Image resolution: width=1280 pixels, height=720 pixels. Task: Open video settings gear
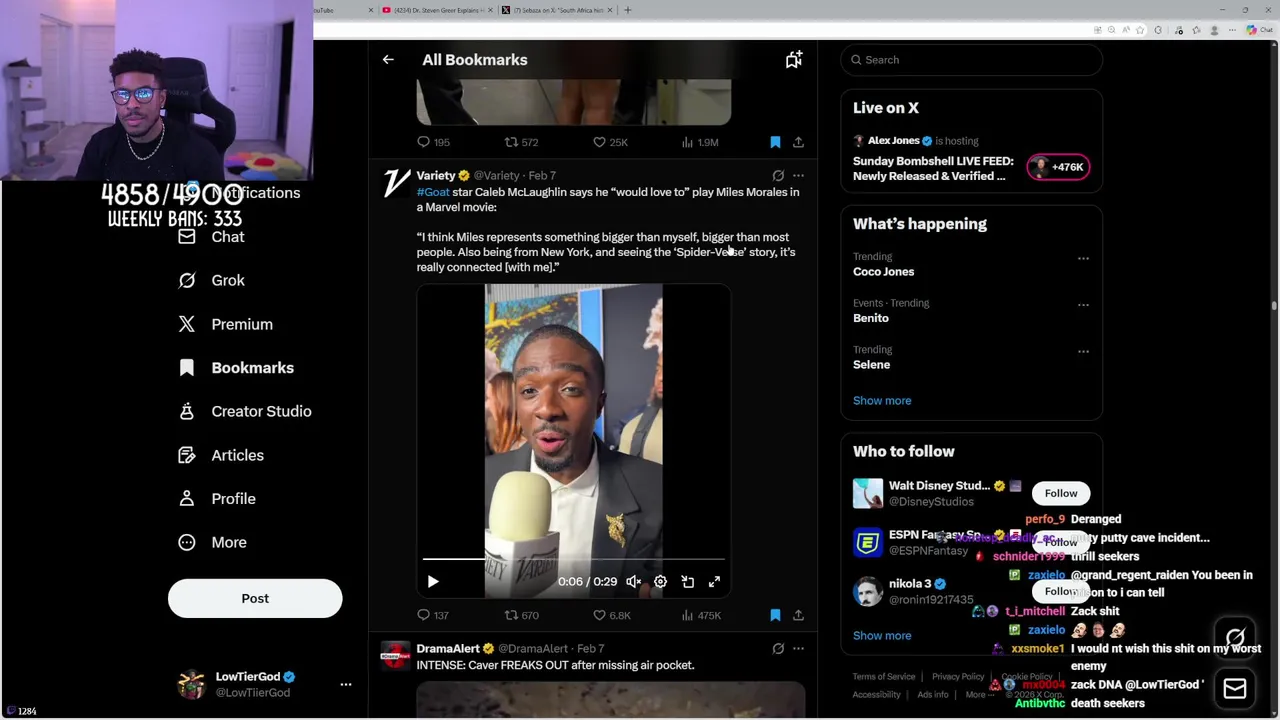pyautogui.click(x=660, y=581)
